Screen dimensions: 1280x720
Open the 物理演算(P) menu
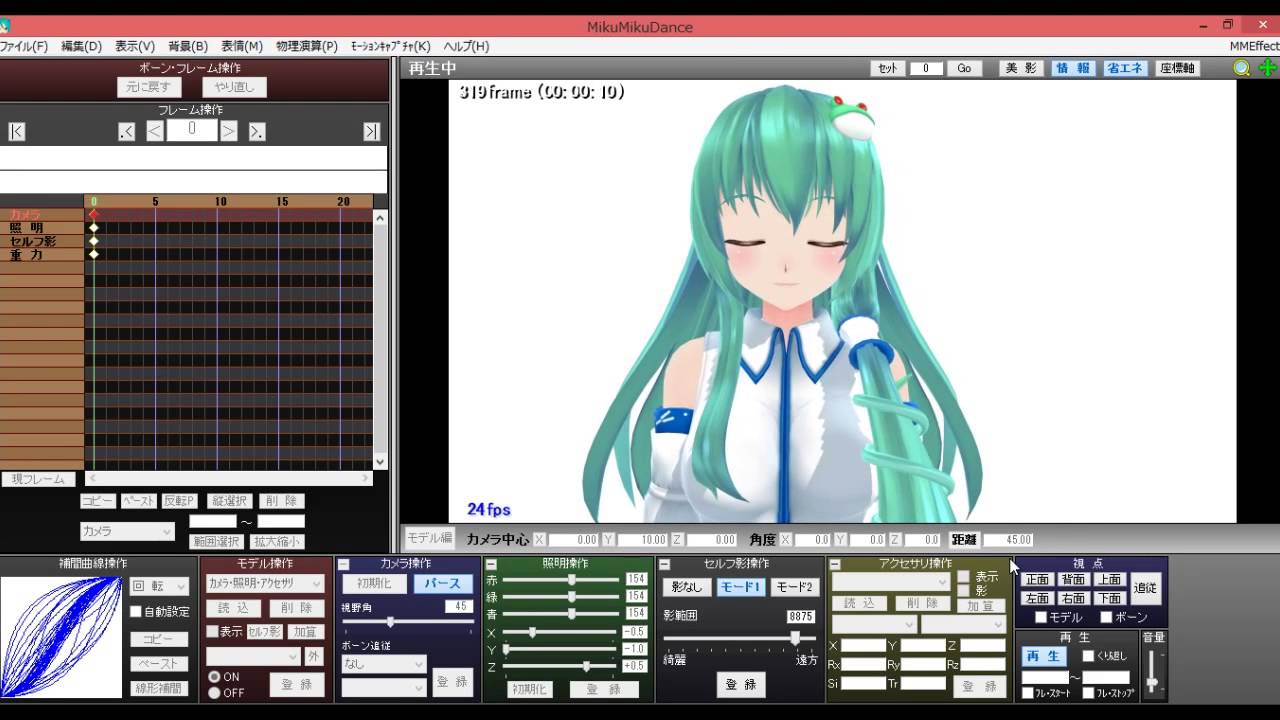coord(307,46)
